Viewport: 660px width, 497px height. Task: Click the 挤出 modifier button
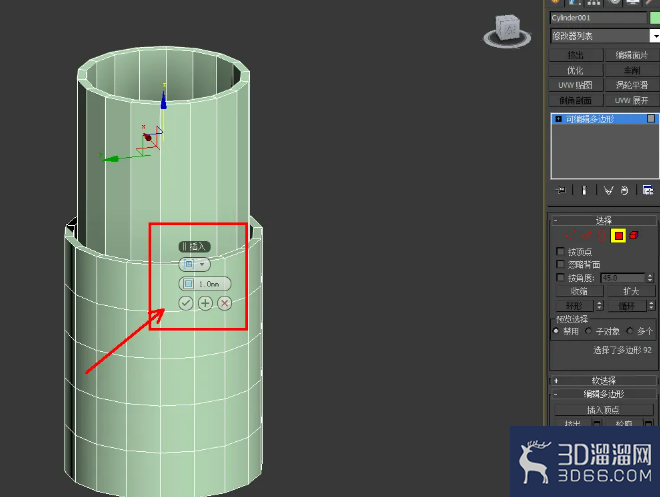(575, 55)
